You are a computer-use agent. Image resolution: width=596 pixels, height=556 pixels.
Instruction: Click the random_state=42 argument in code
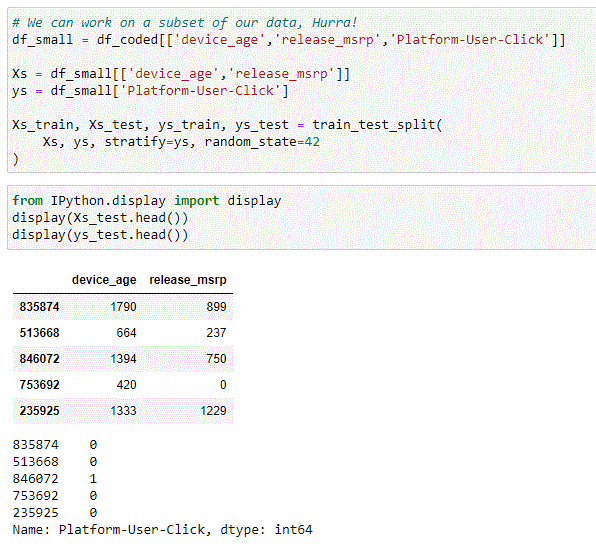point(262,142)
